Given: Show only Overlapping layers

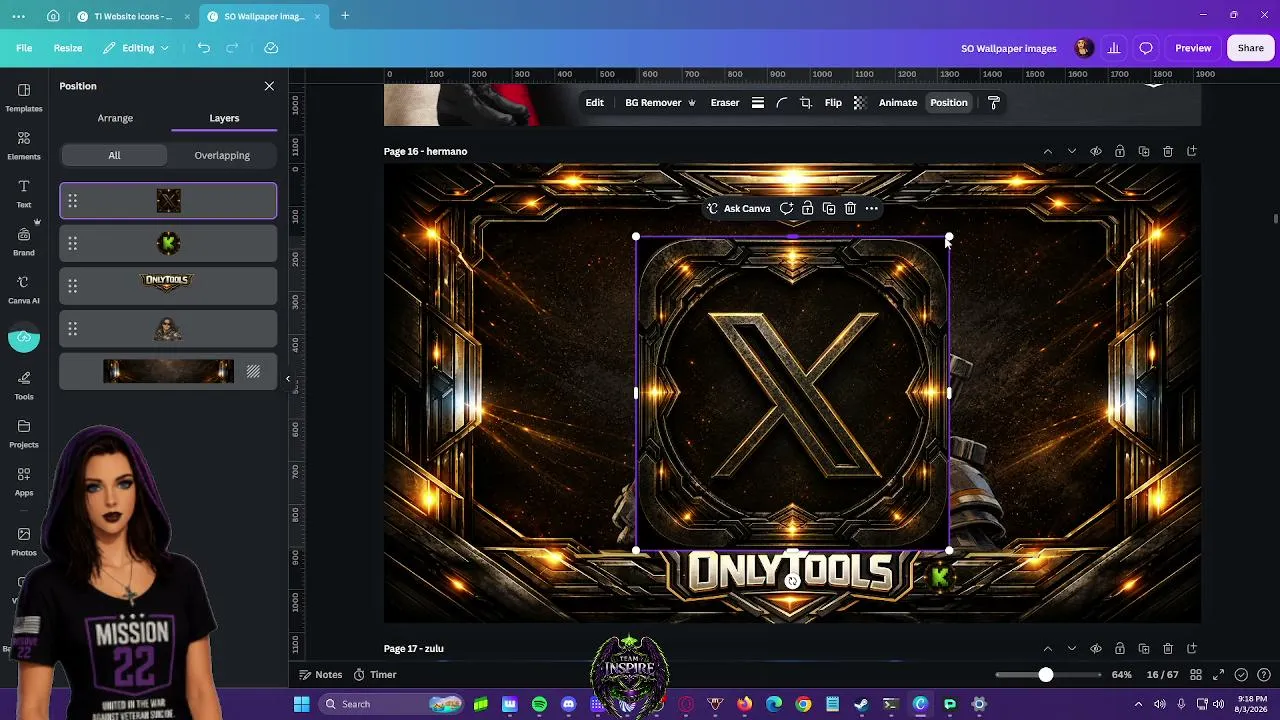Looking at the screenshot, I should pos(222,155).
